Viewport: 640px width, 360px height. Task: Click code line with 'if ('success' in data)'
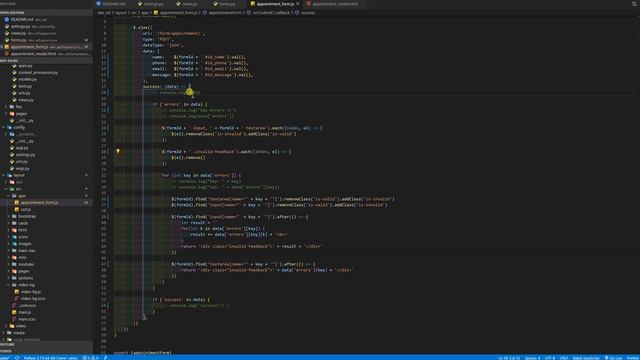[x=181, y=300]
